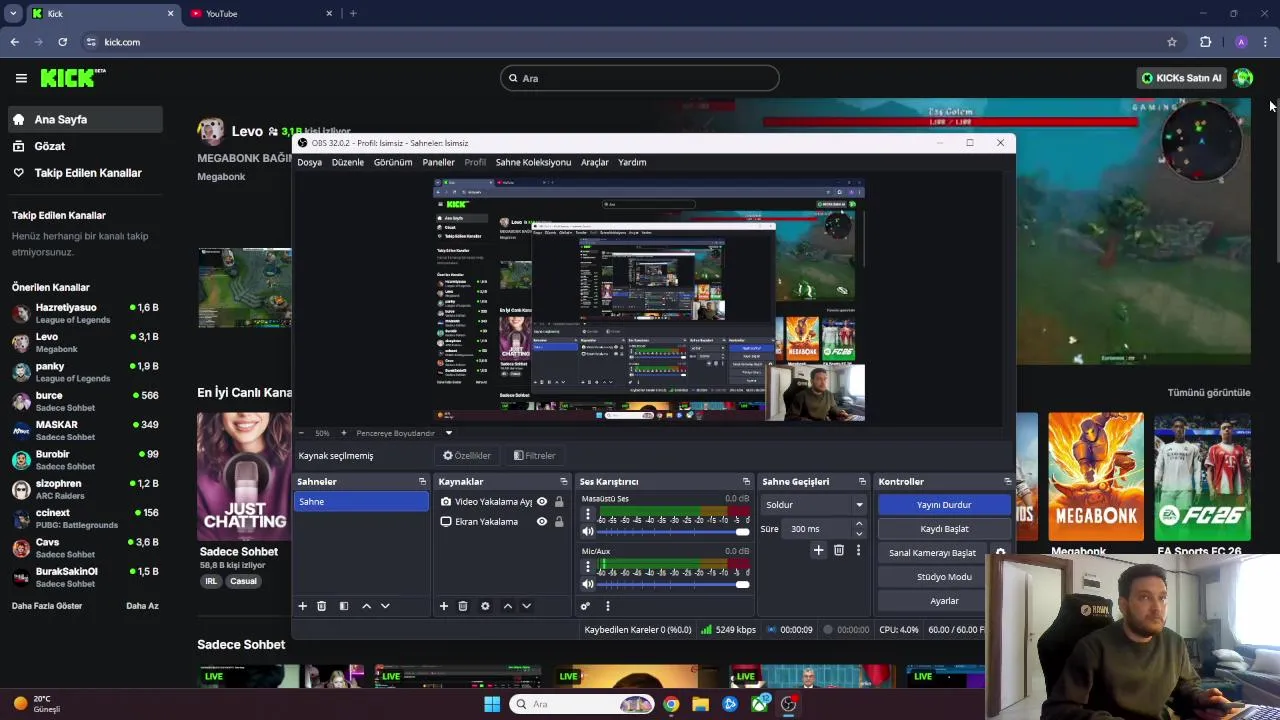Viewport: 1280px width, 720px height.
Task: Open the Dosya menu in OBS
Action: [310, 162]
